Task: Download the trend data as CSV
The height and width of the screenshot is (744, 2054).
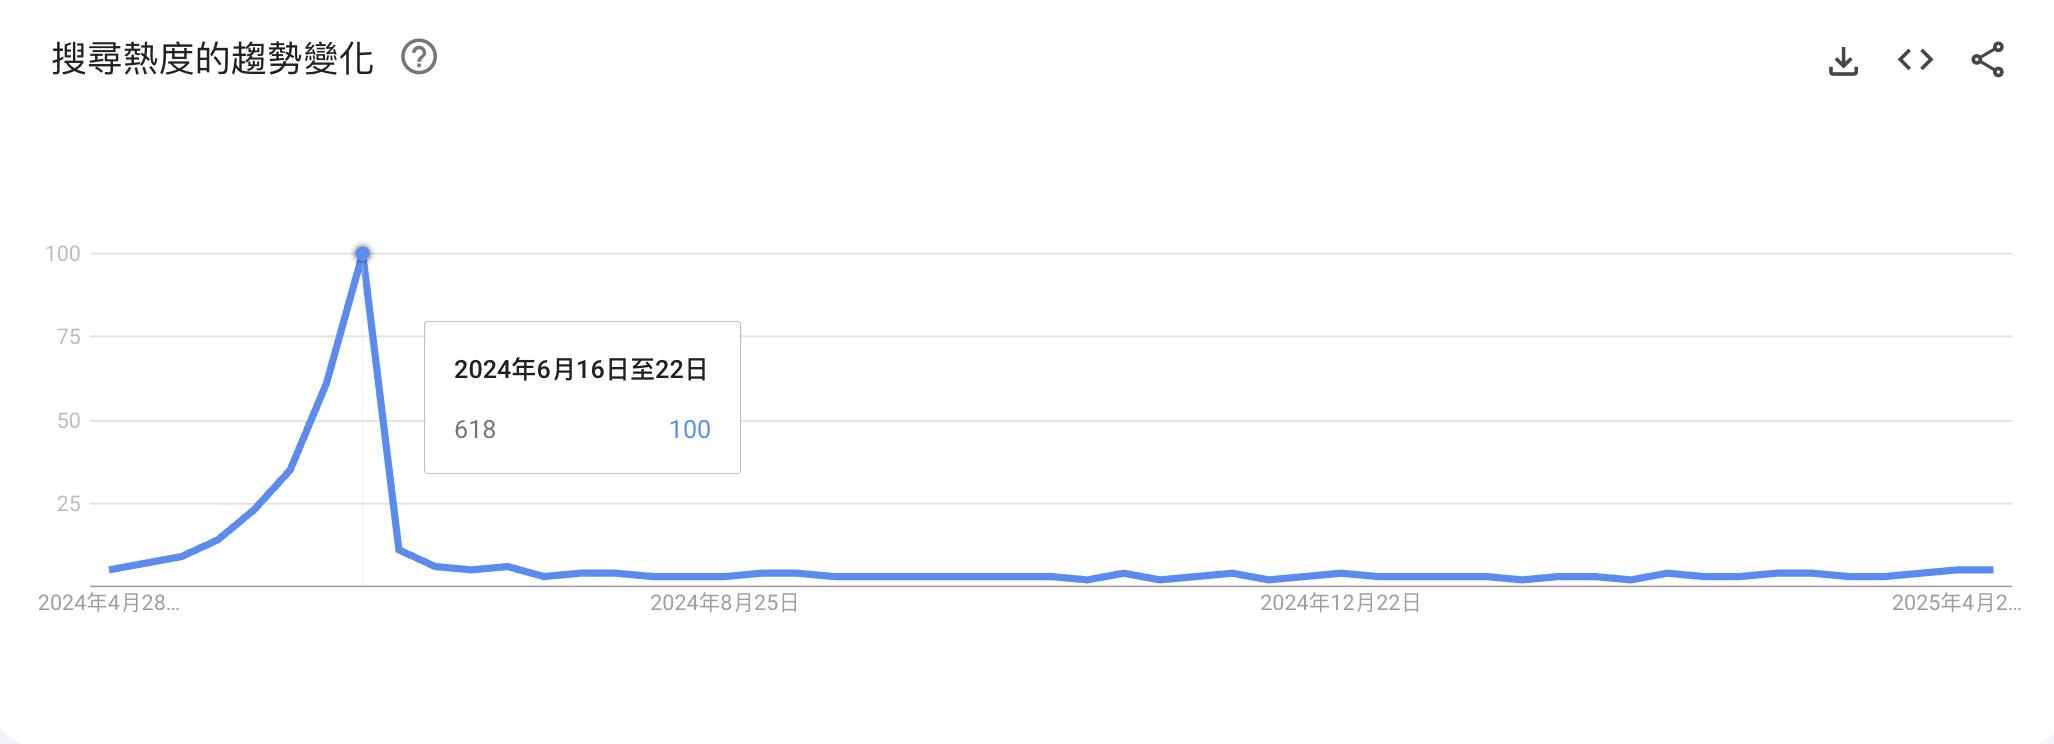Action: (x=1843, y=60)
